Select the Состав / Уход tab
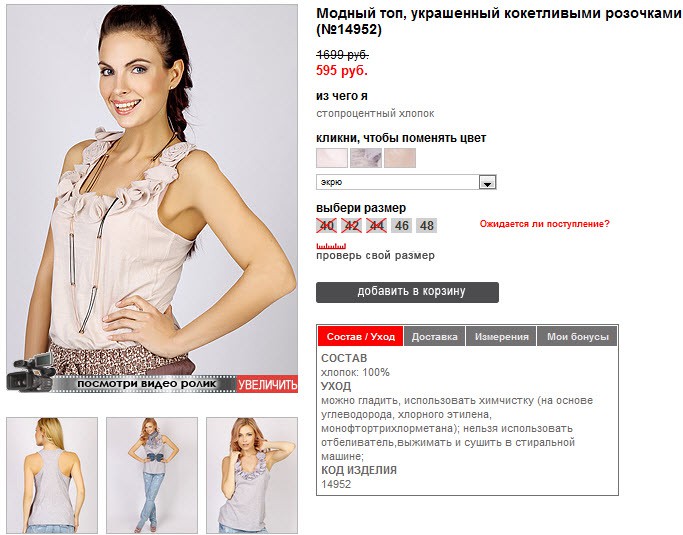 point(361,336)
